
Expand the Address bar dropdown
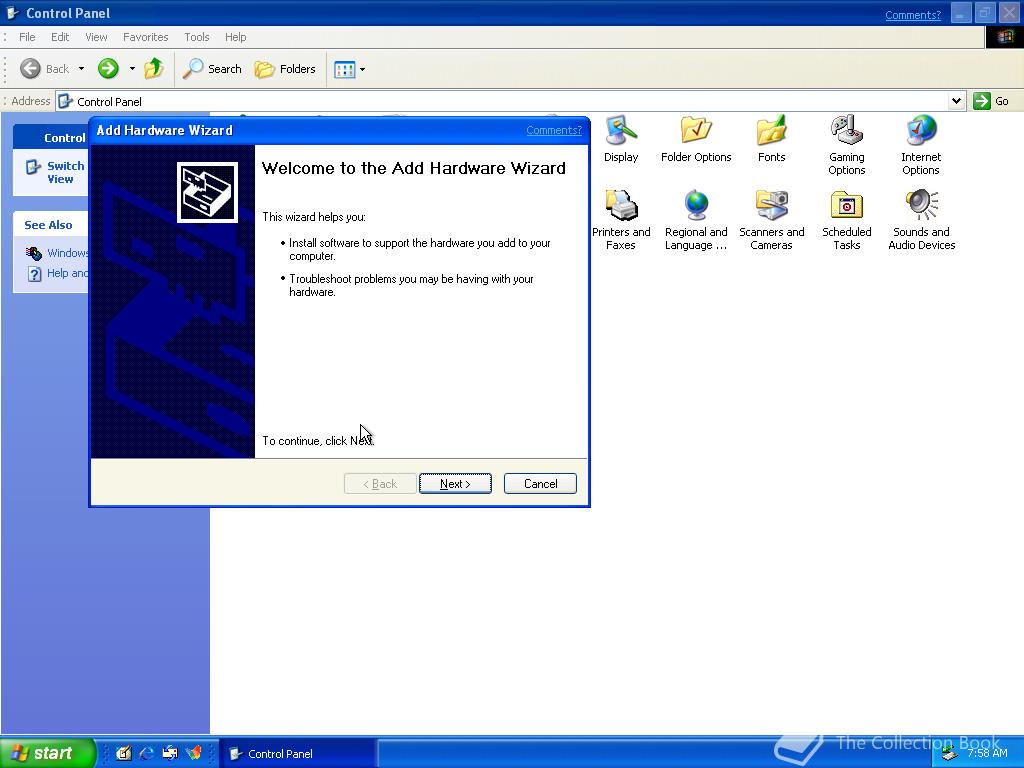click(956, 101)
